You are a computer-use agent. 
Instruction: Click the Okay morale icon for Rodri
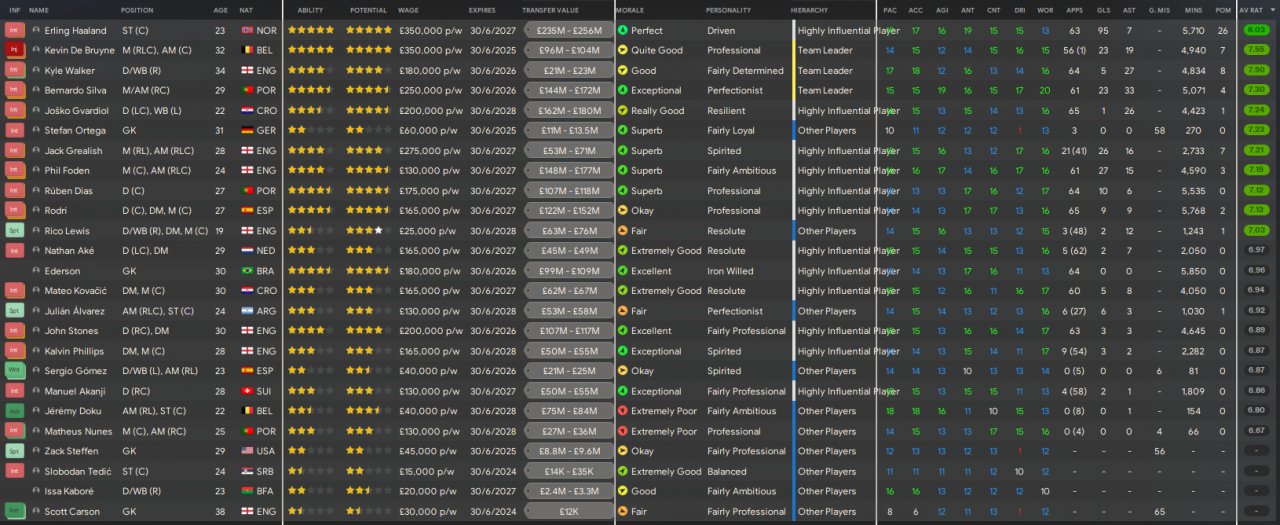(x=622, y=210)
